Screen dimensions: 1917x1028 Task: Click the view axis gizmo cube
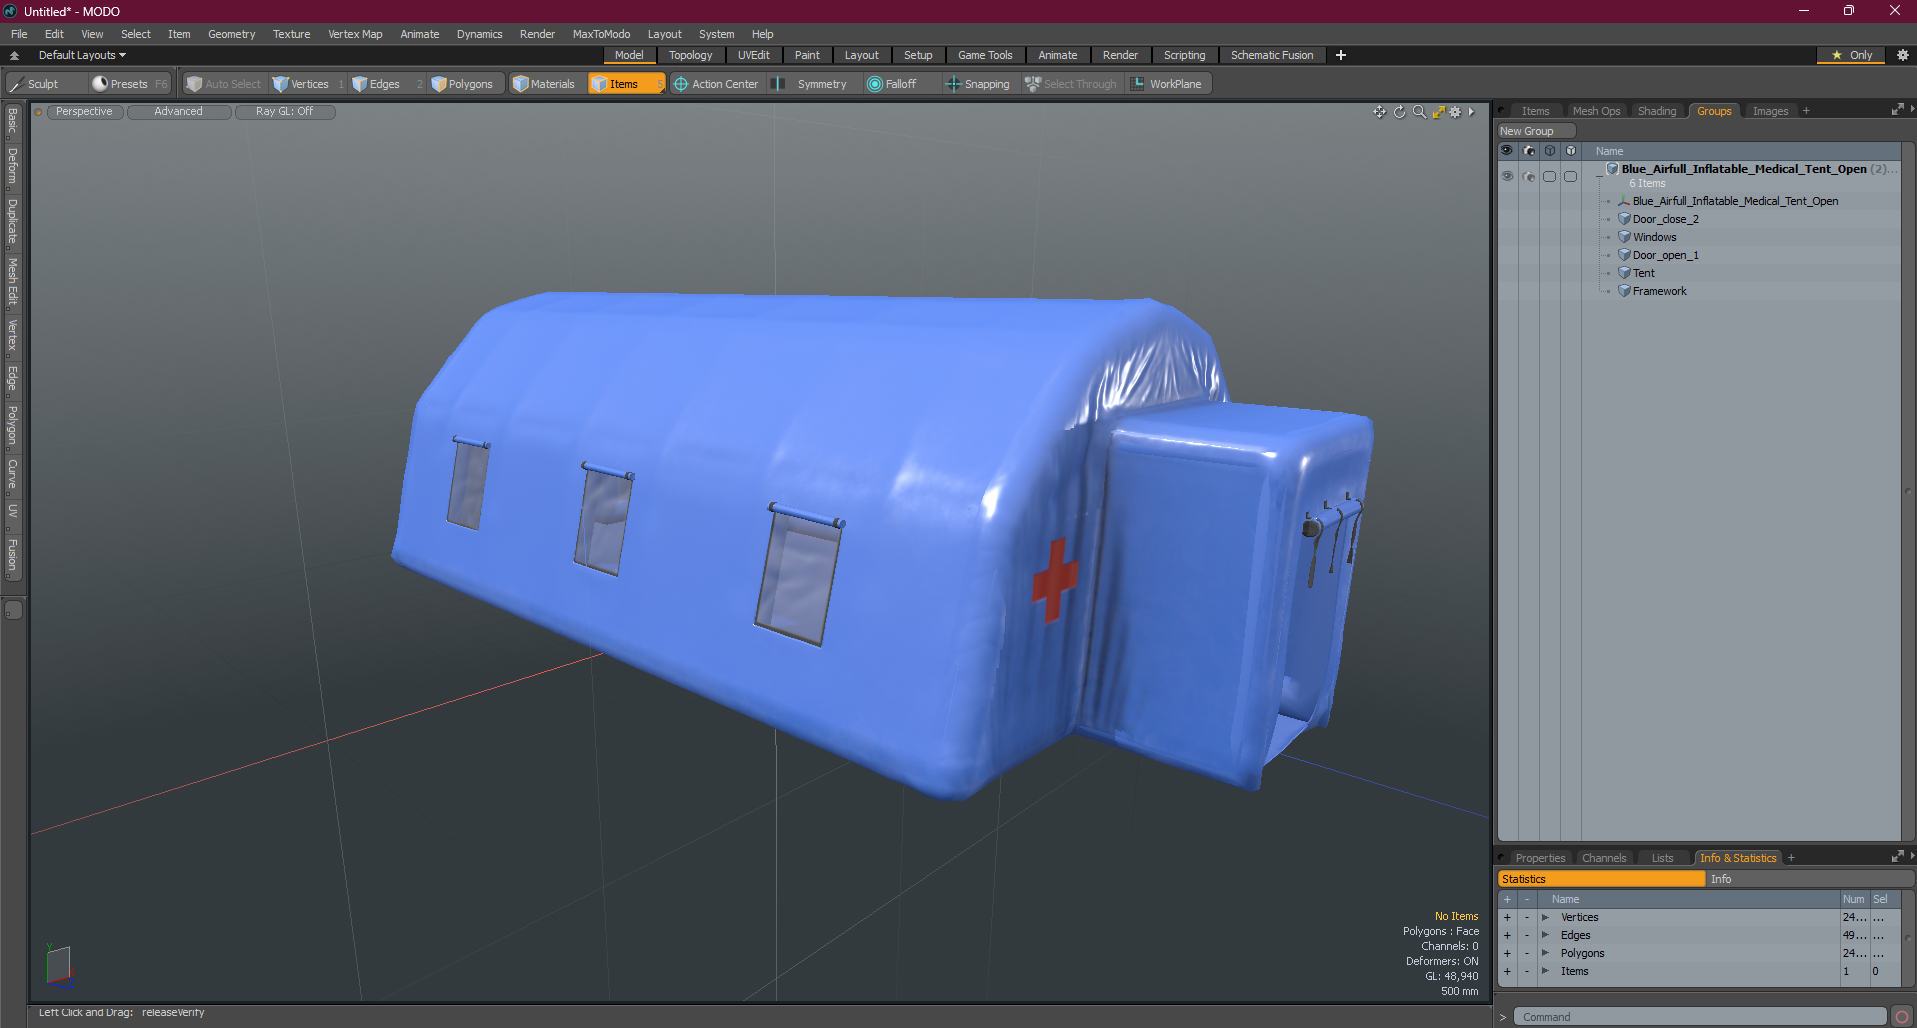click(x=58, y=965)
